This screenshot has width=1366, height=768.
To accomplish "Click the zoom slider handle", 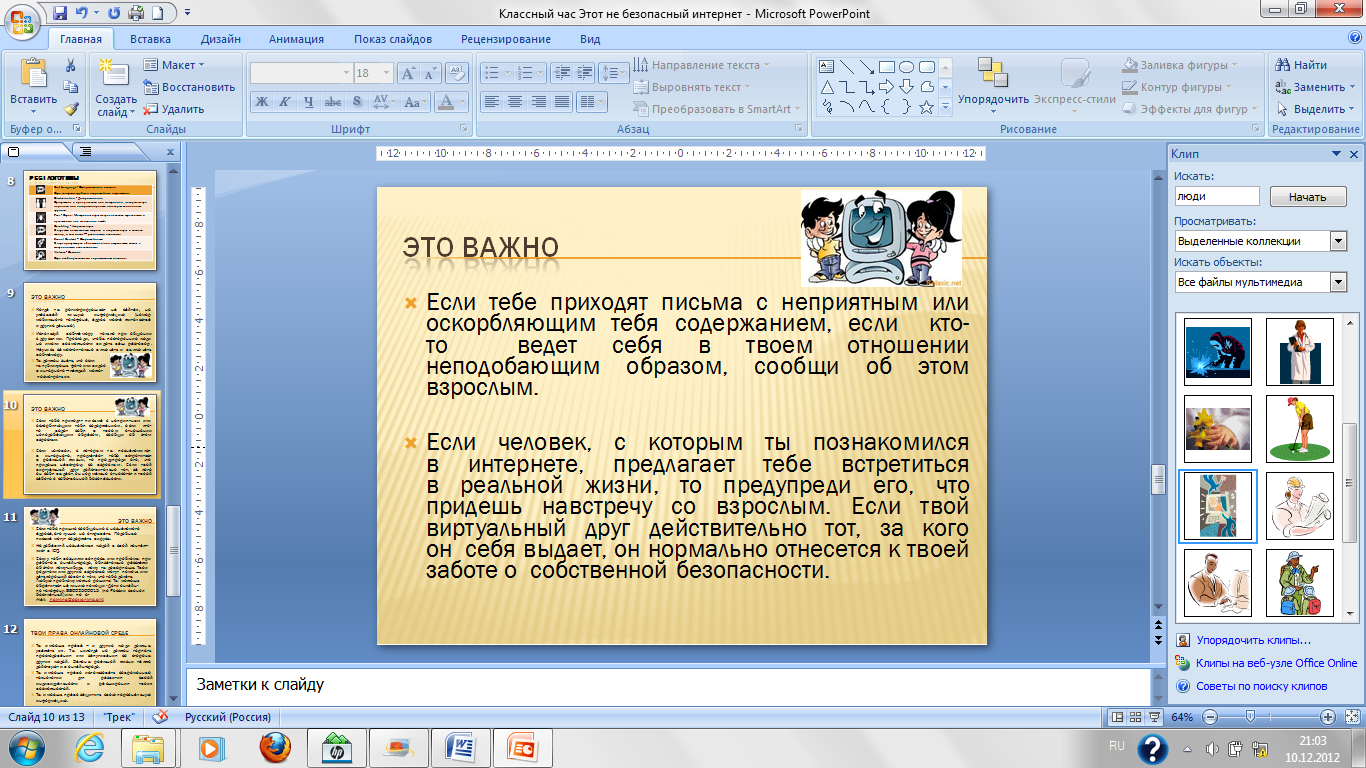I will coord(1250,717).
